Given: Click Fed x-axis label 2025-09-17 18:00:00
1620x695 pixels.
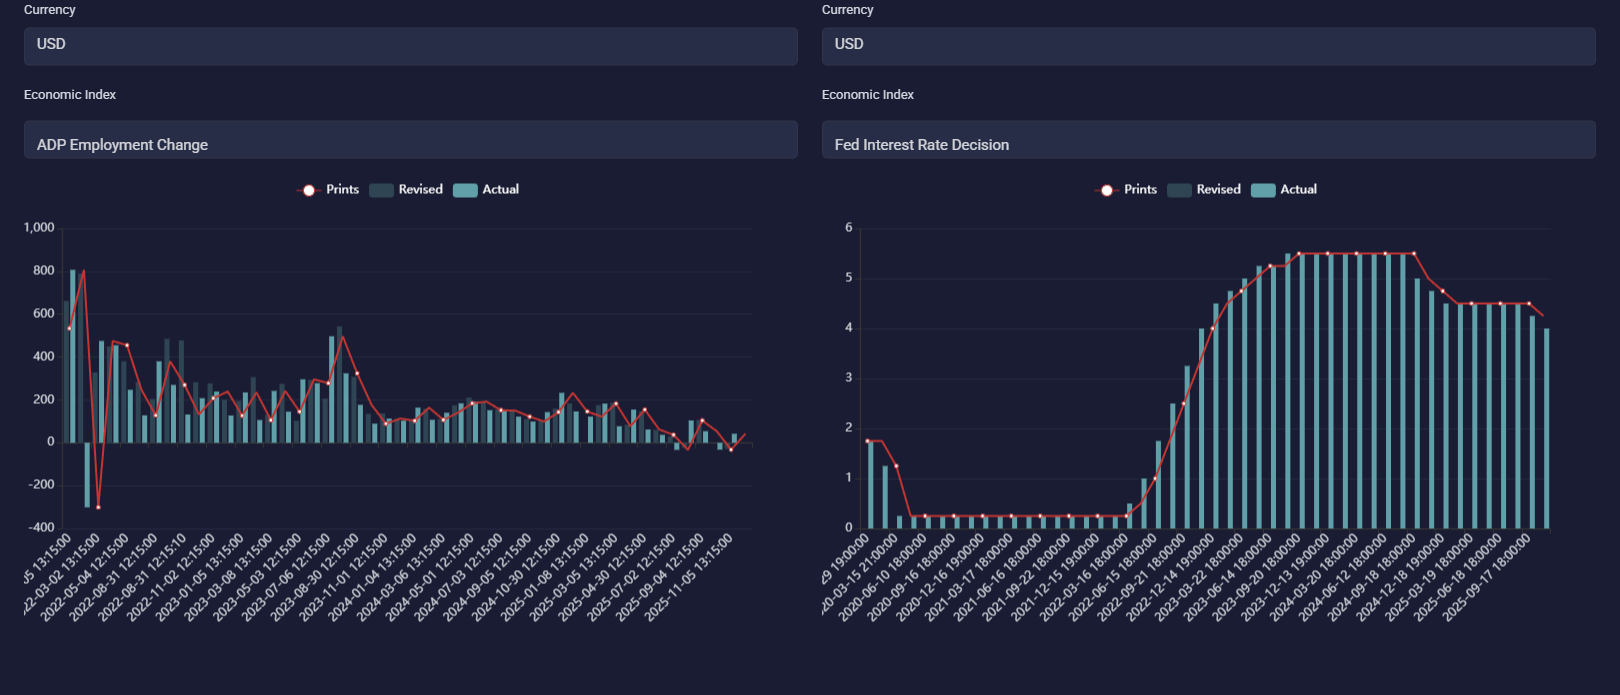Looking at the screenshot, I should point(1488,578).
